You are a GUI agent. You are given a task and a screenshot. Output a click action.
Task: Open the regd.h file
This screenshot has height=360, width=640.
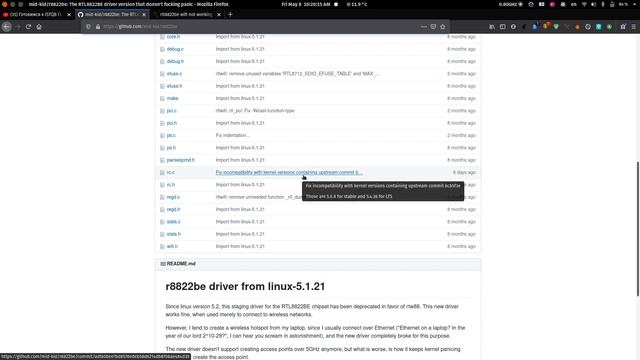tap(173, 209)
